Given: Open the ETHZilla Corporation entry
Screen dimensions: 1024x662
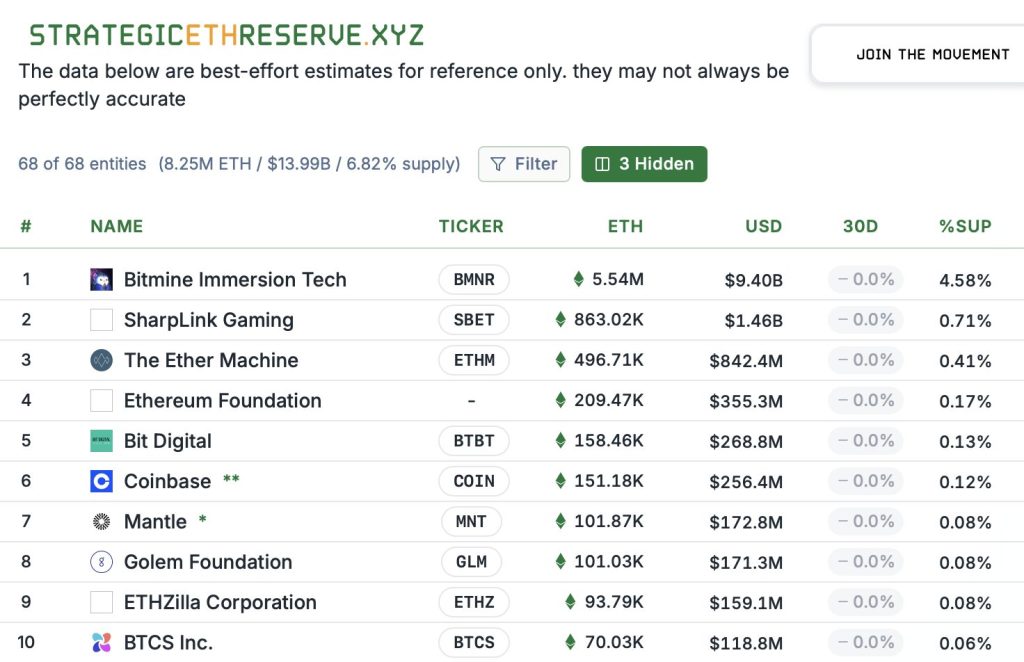Looking at the screenshot, I should click(220, 602).
